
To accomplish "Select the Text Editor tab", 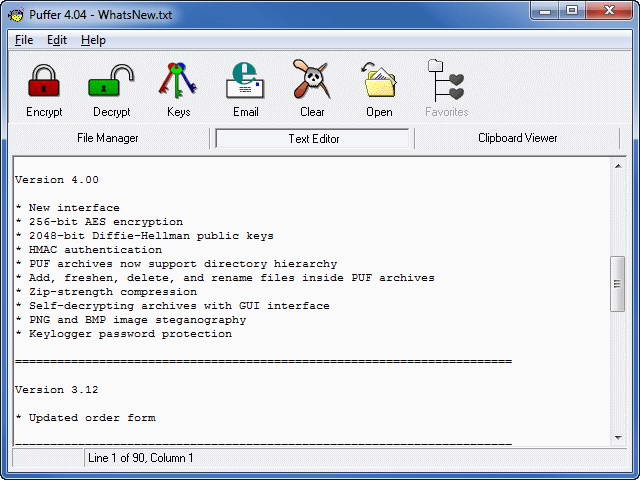I will [313, 139].
